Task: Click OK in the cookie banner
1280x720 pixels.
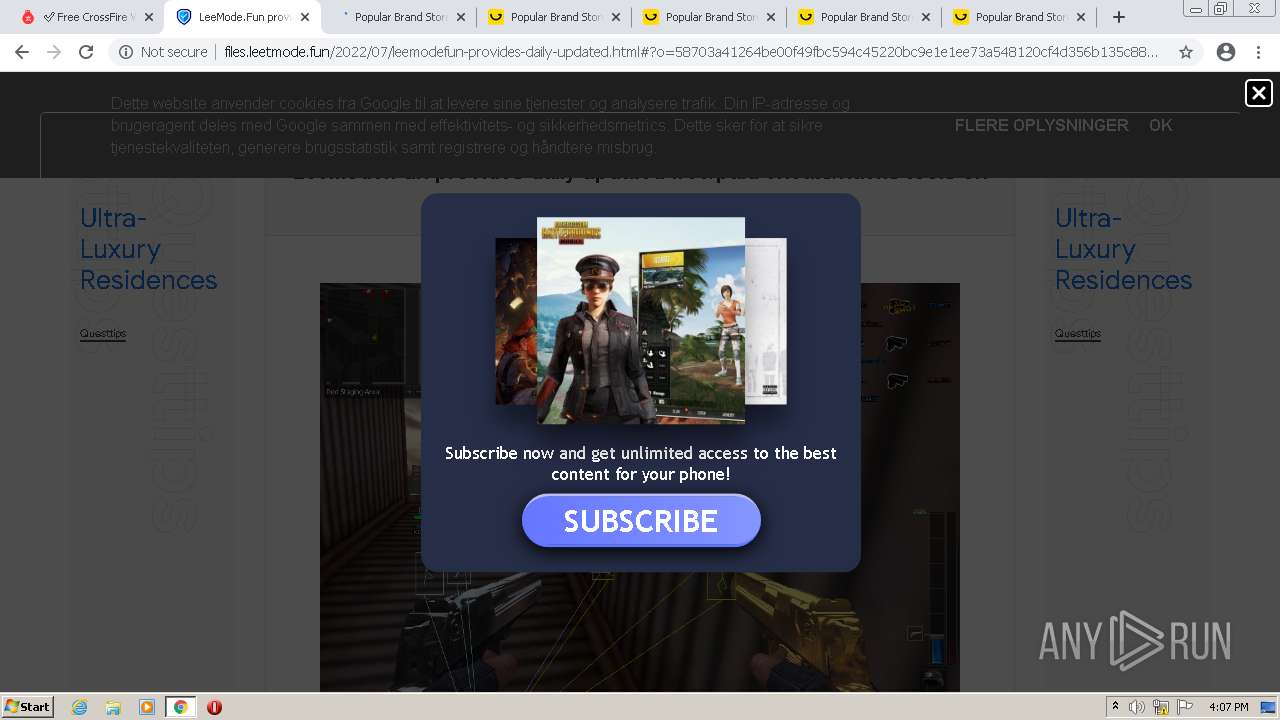Action: pyautogui.click(x=1160, y=125)
